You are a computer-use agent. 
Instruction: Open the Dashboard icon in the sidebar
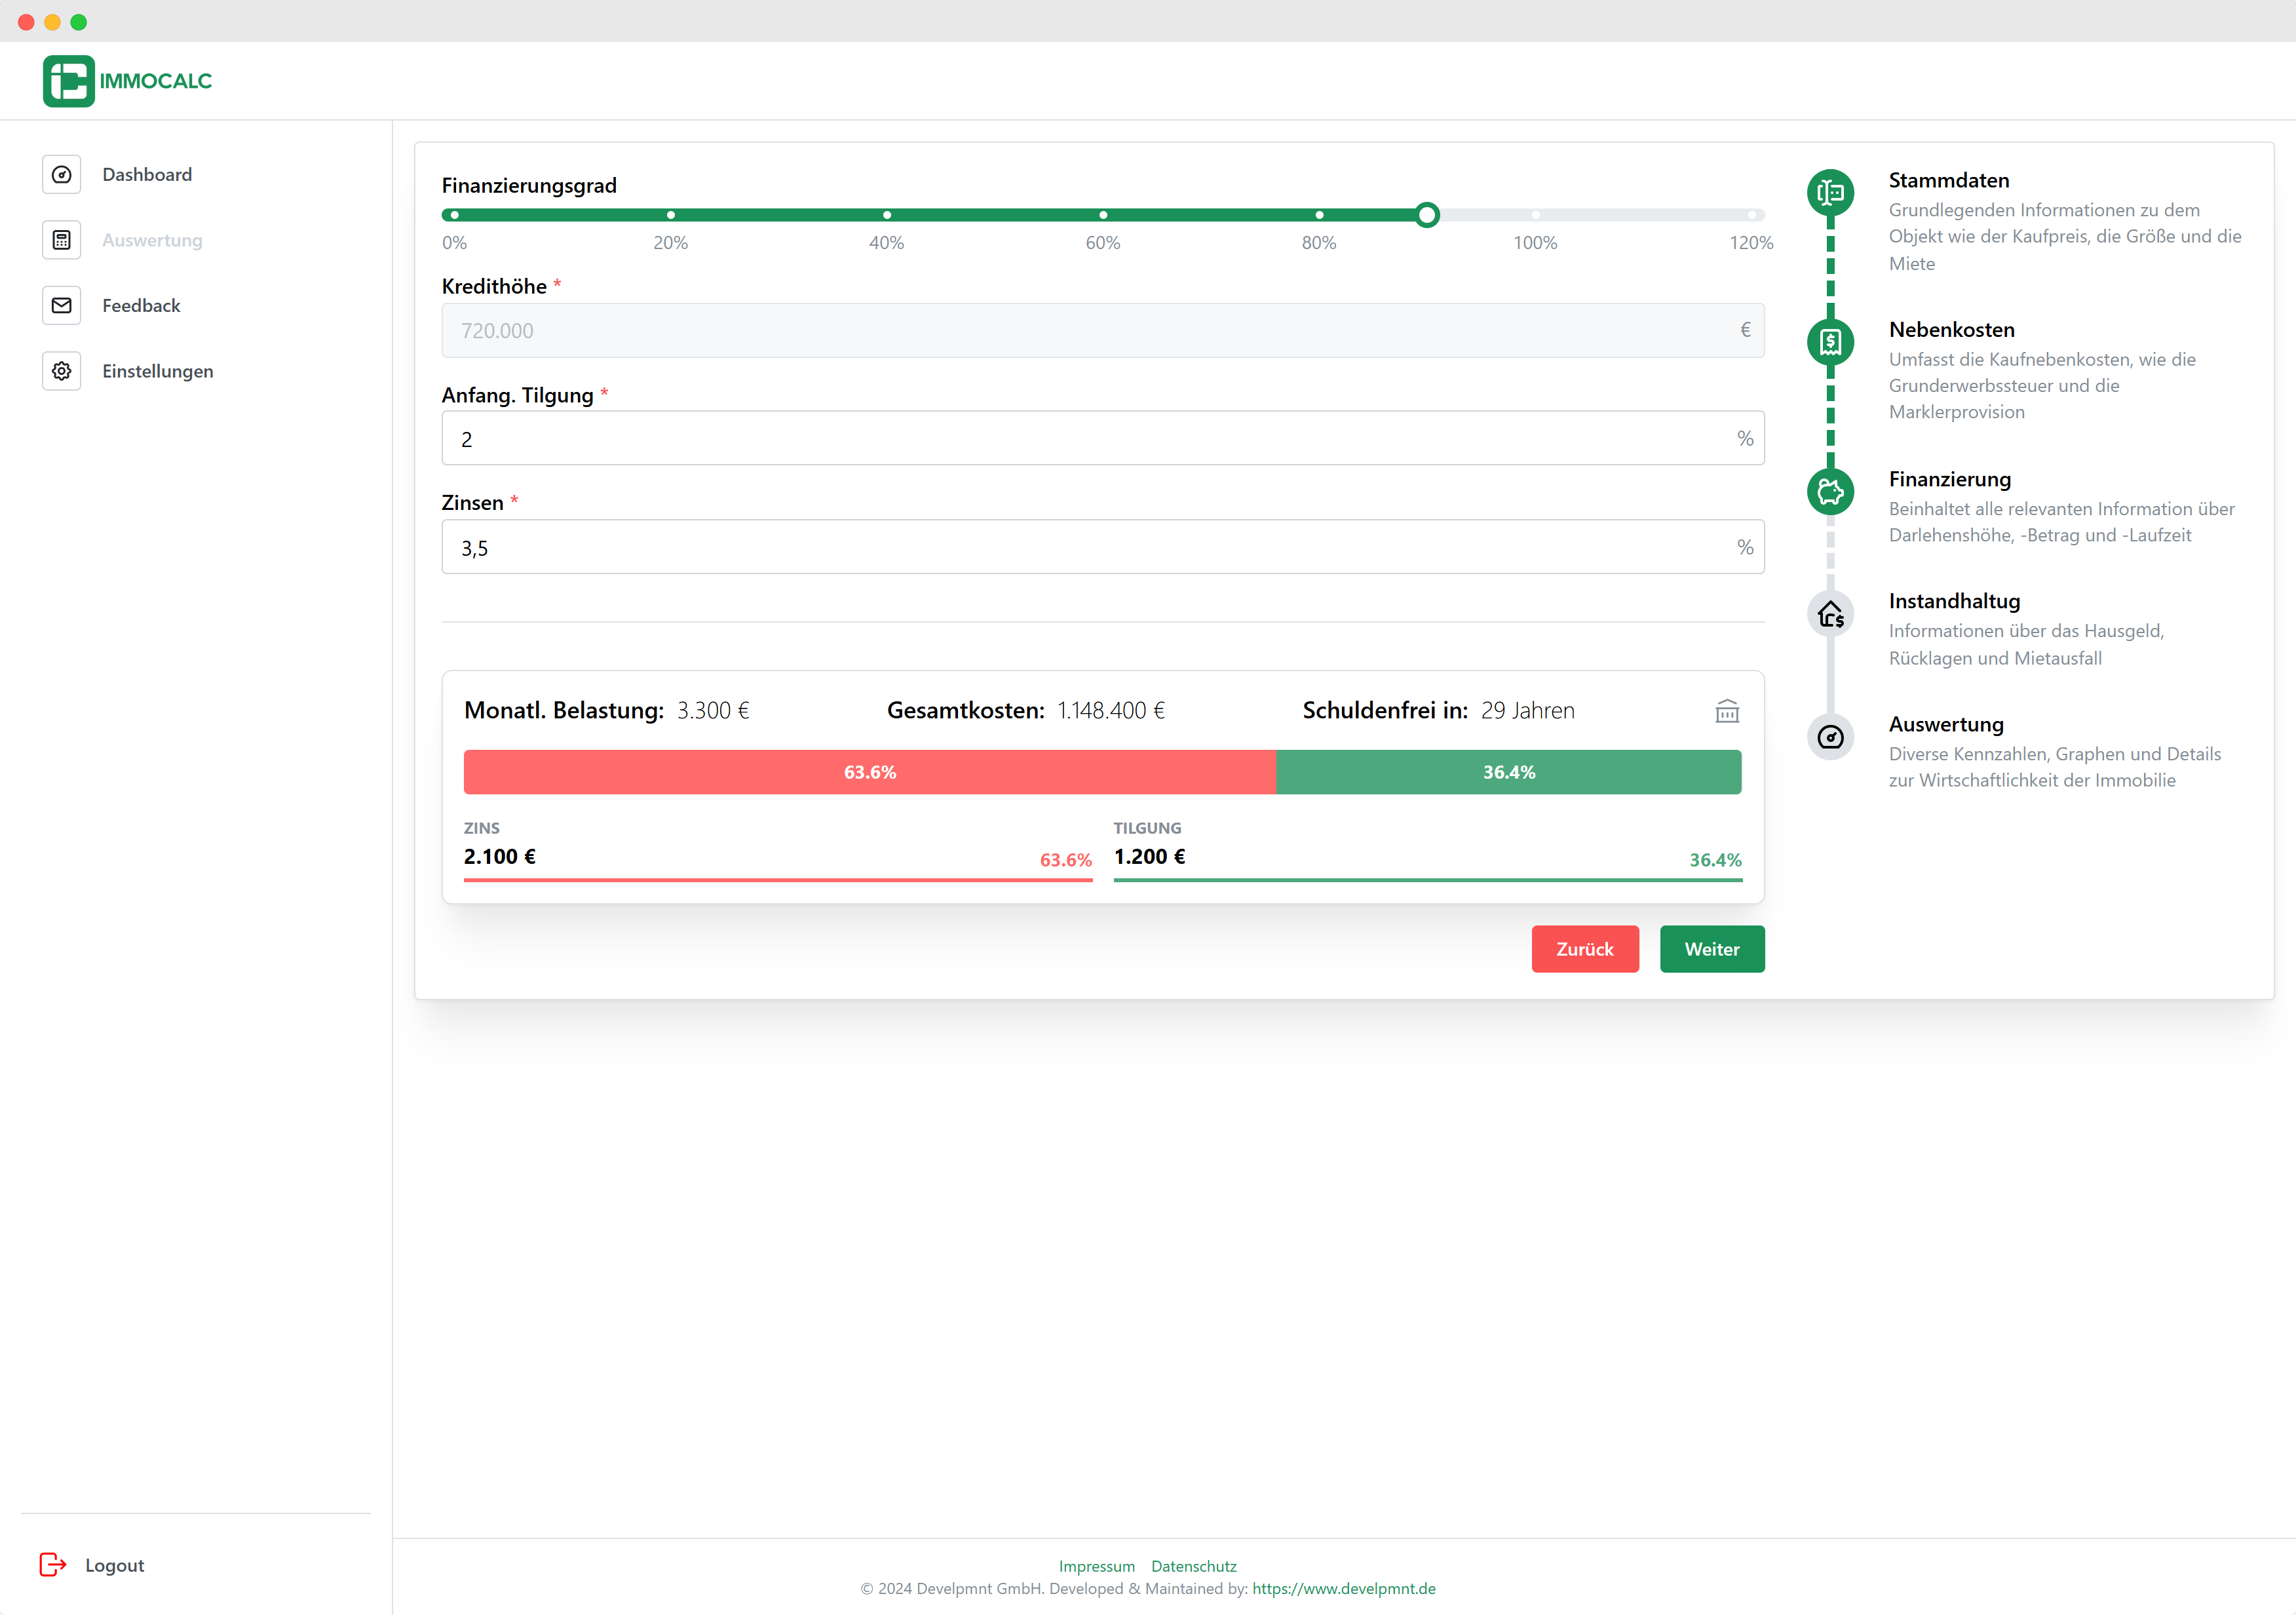coord(61,174)
